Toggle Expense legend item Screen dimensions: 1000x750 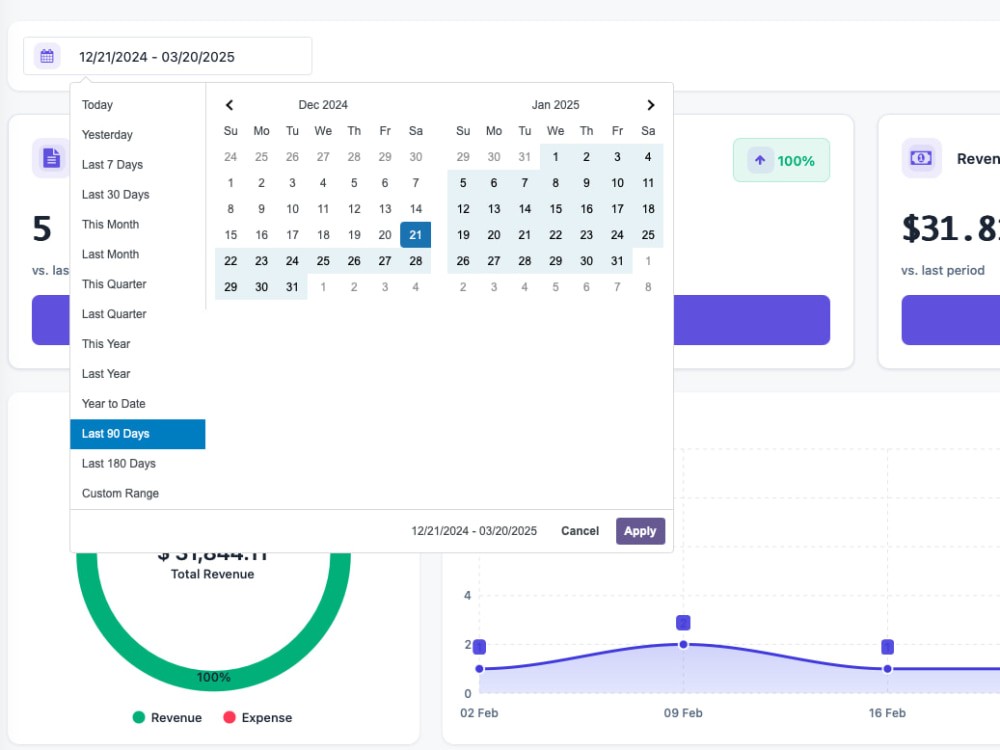[258, 717]
